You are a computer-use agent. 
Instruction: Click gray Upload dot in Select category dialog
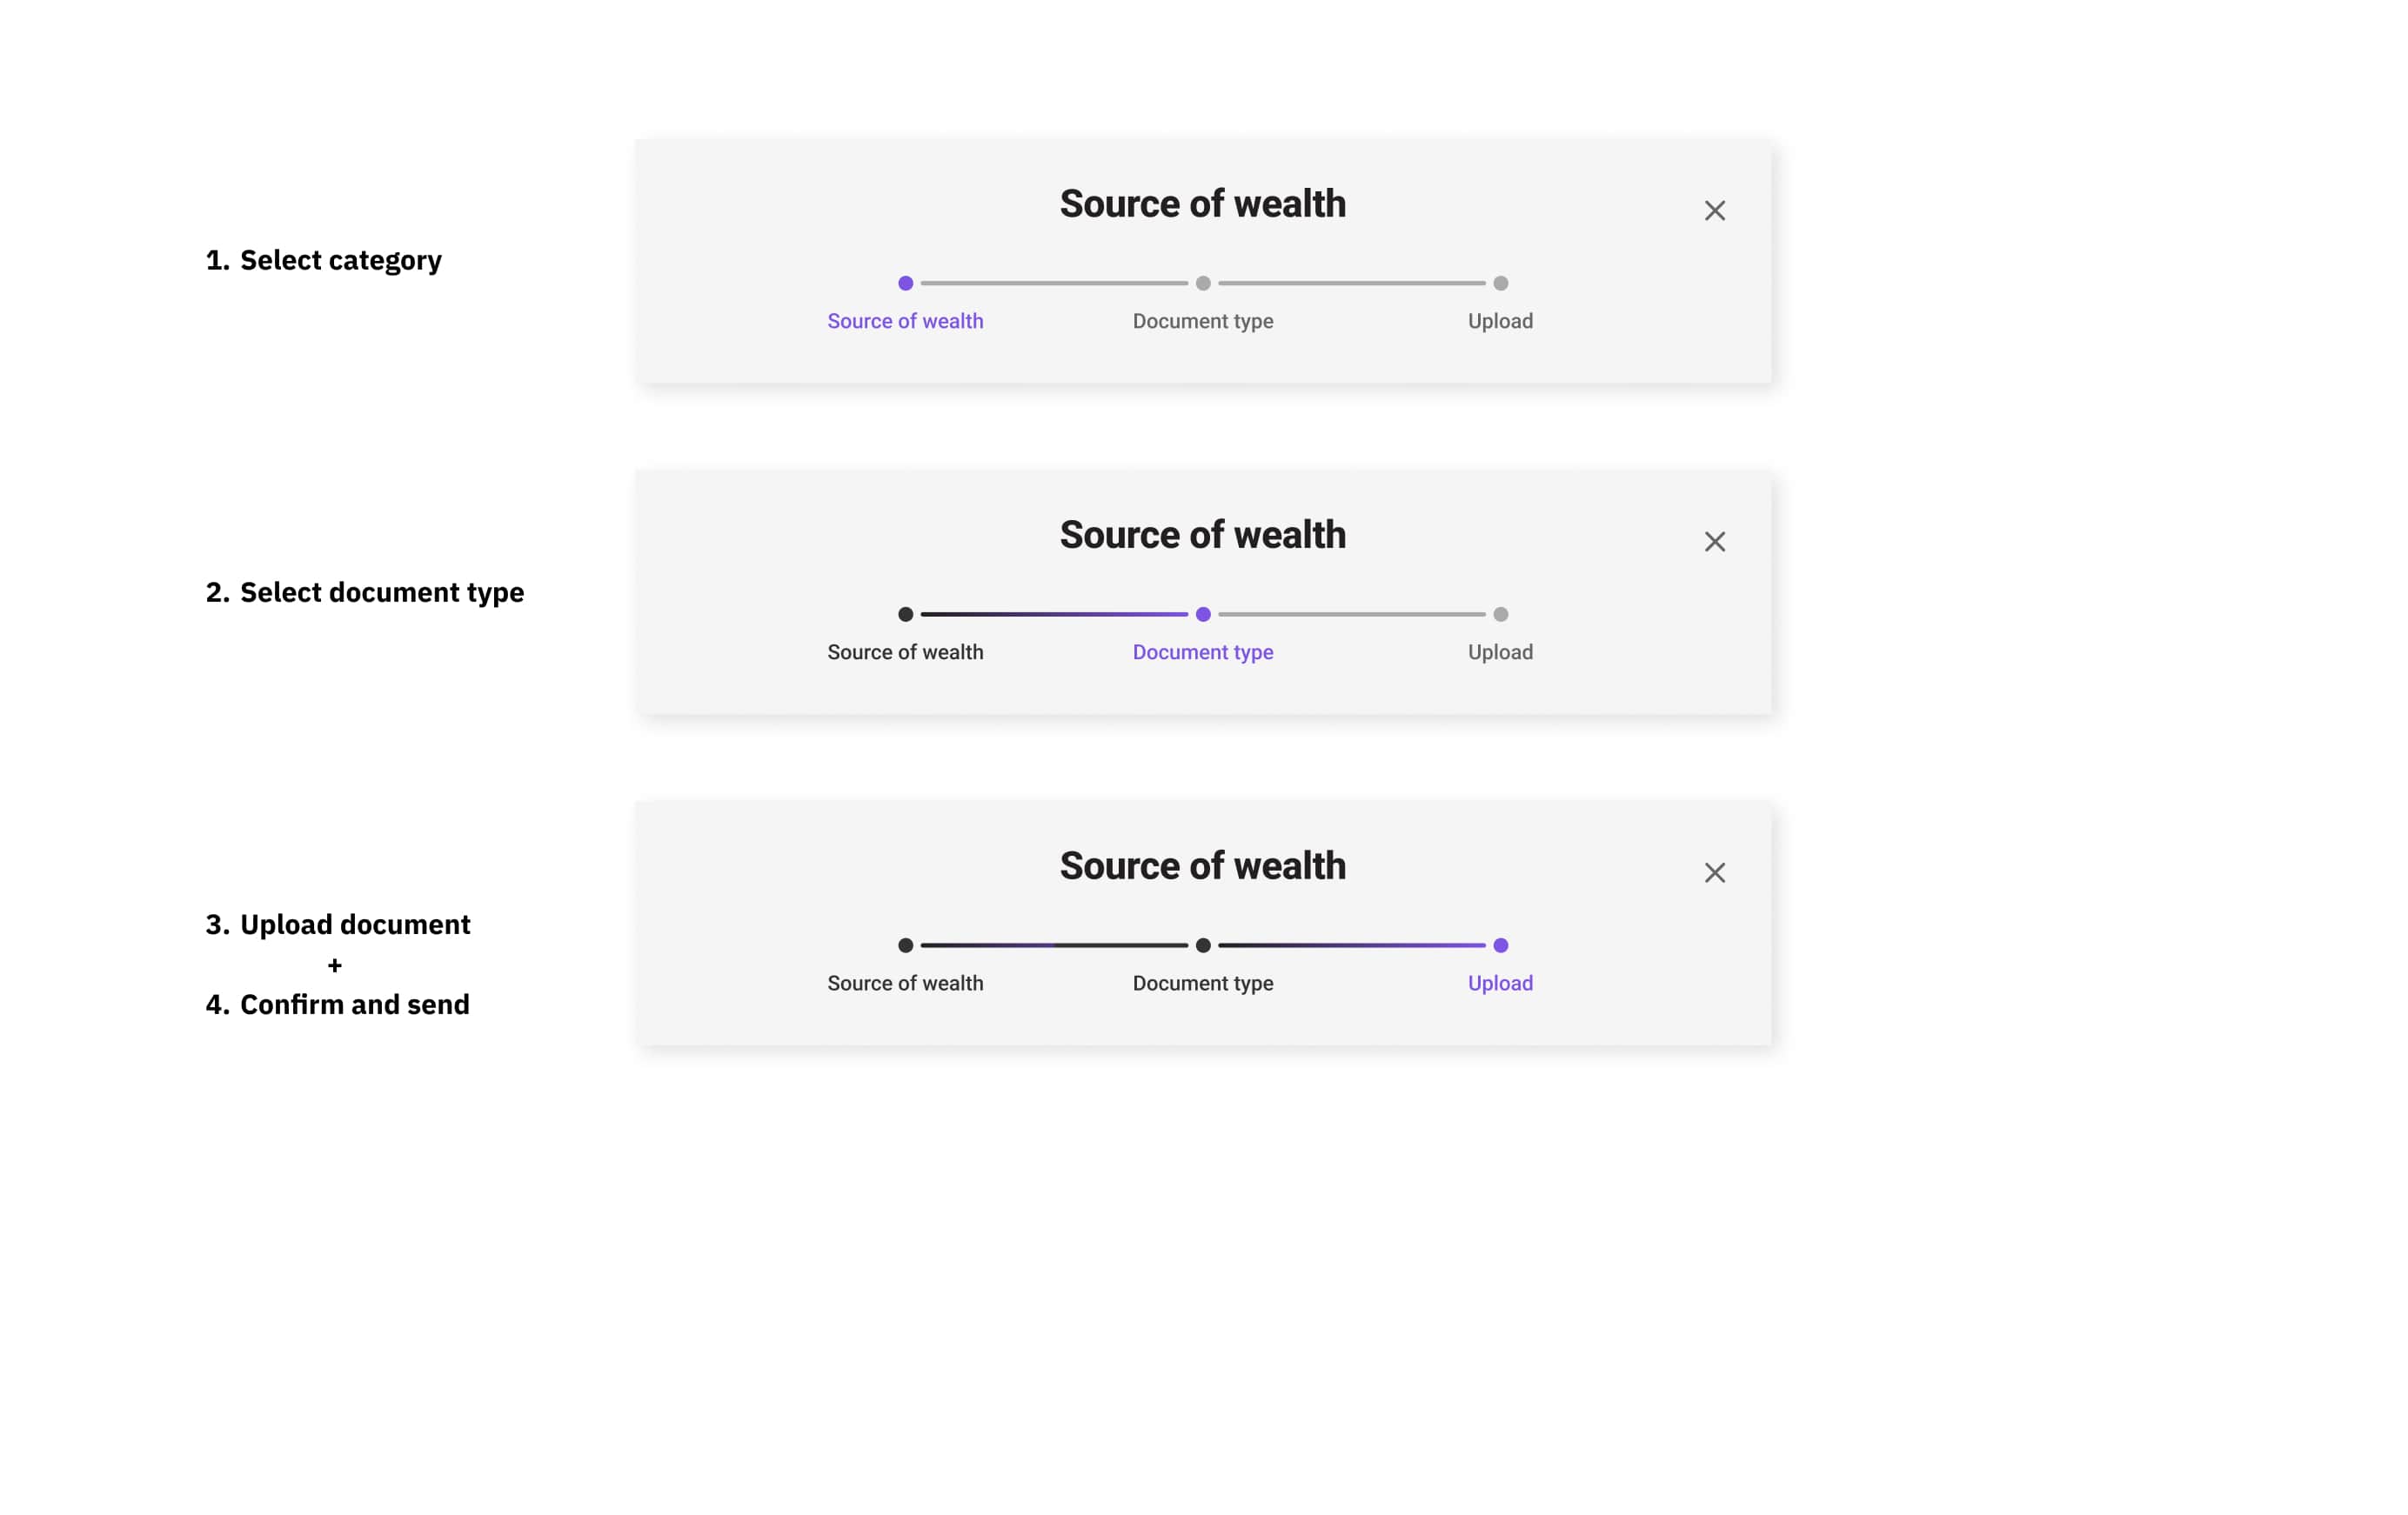(x=1500, y=284)
